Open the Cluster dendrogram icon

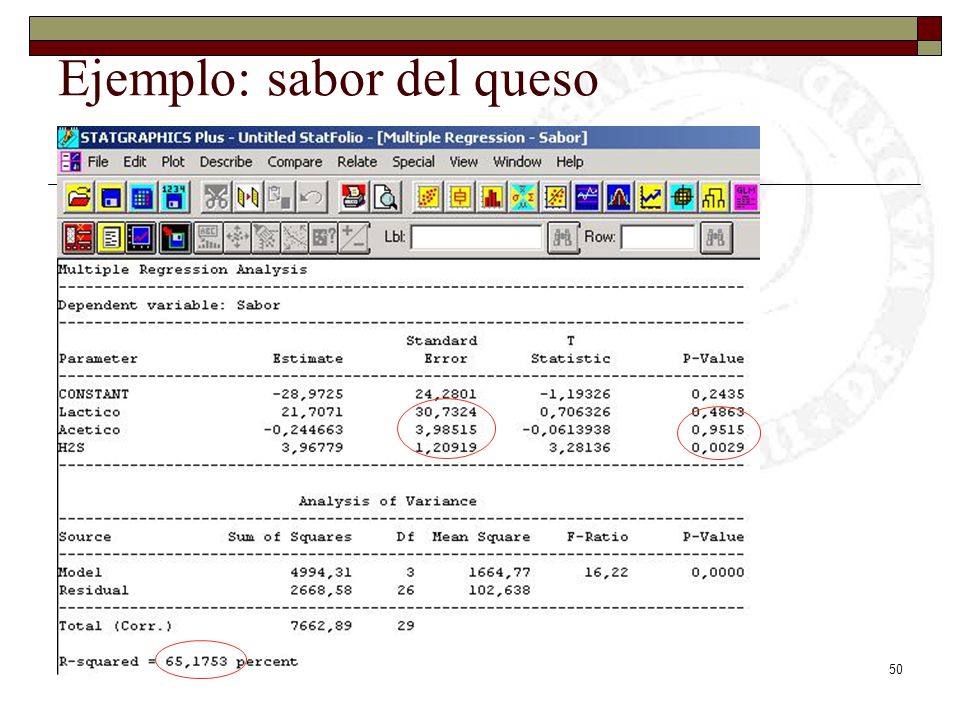click(714, 198)
